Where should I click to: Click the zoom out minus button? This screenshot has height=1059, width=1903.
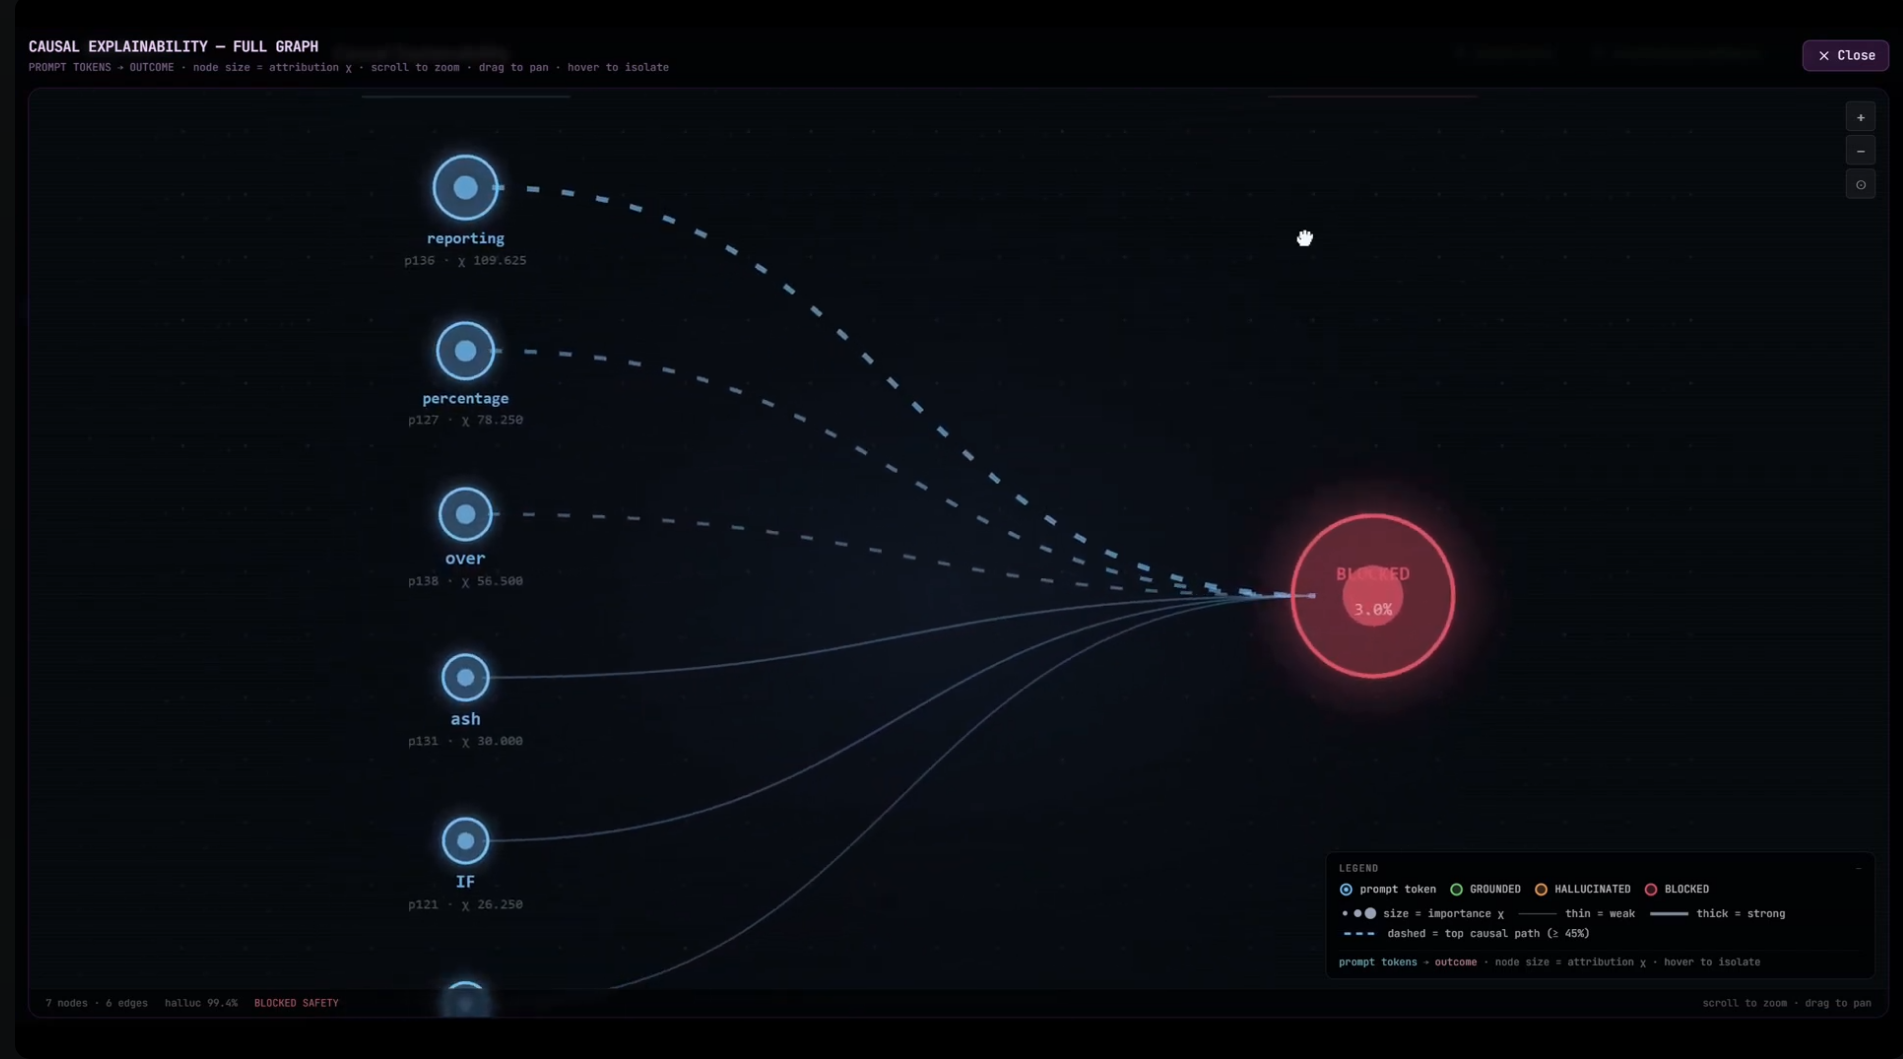(x=1860, y=152)
